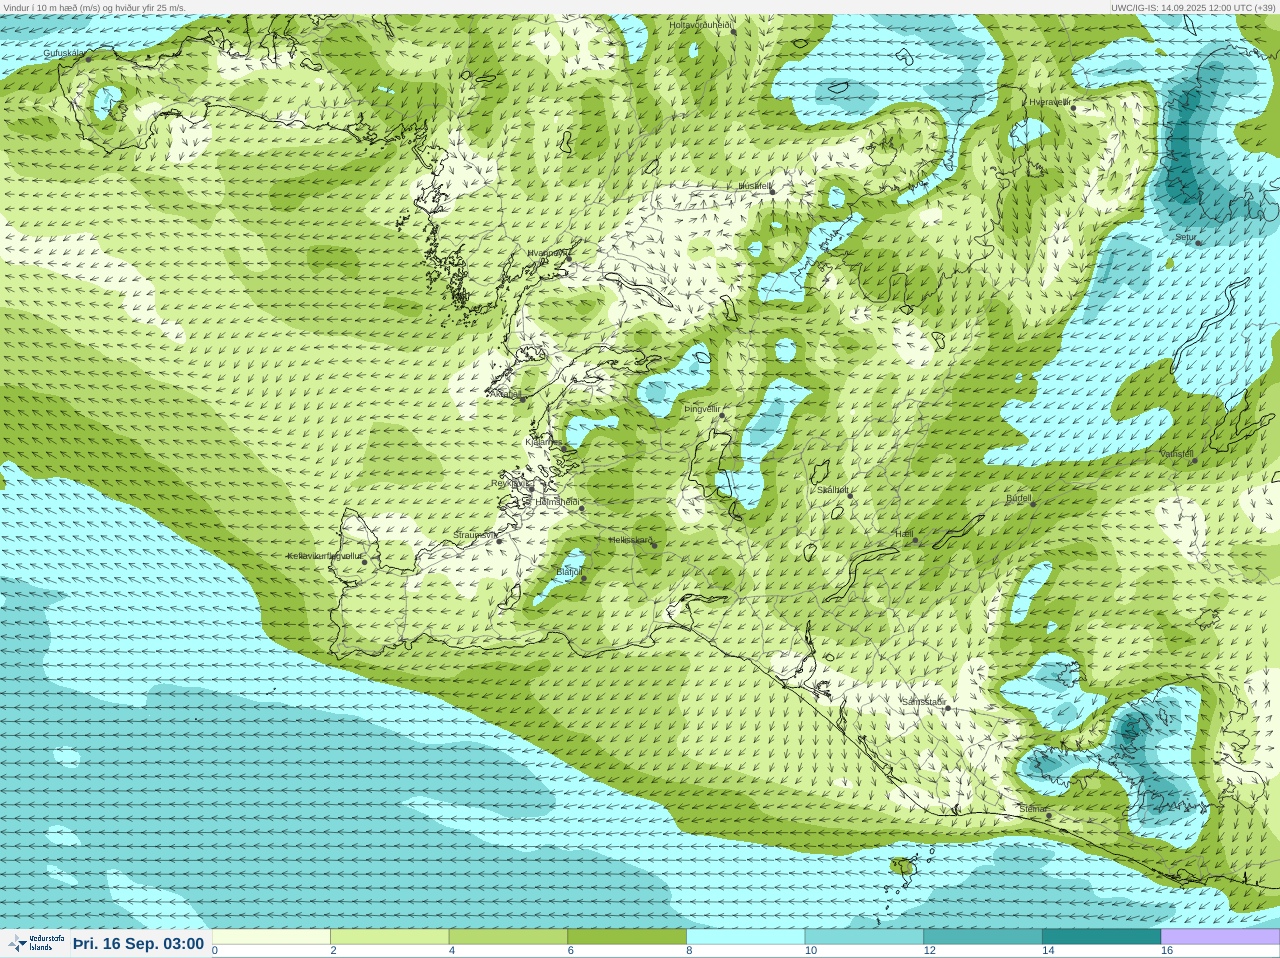Image resolution: width=1280 pixels, height=958 pixels.
Task: Click the 0–2 m/s pale yellow legend swatch
Action: click(271, 937)
